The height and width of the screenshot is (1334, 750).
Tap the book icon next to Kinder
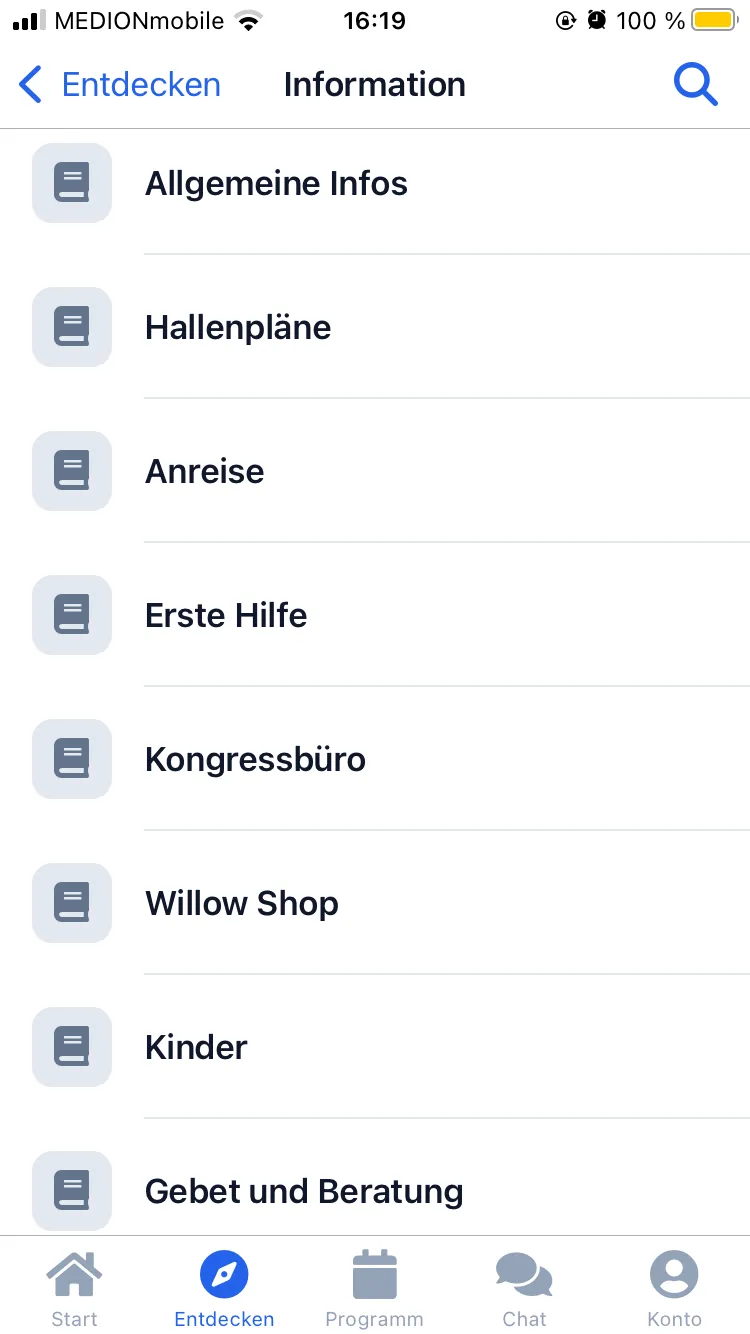(x=72, y=1047)
